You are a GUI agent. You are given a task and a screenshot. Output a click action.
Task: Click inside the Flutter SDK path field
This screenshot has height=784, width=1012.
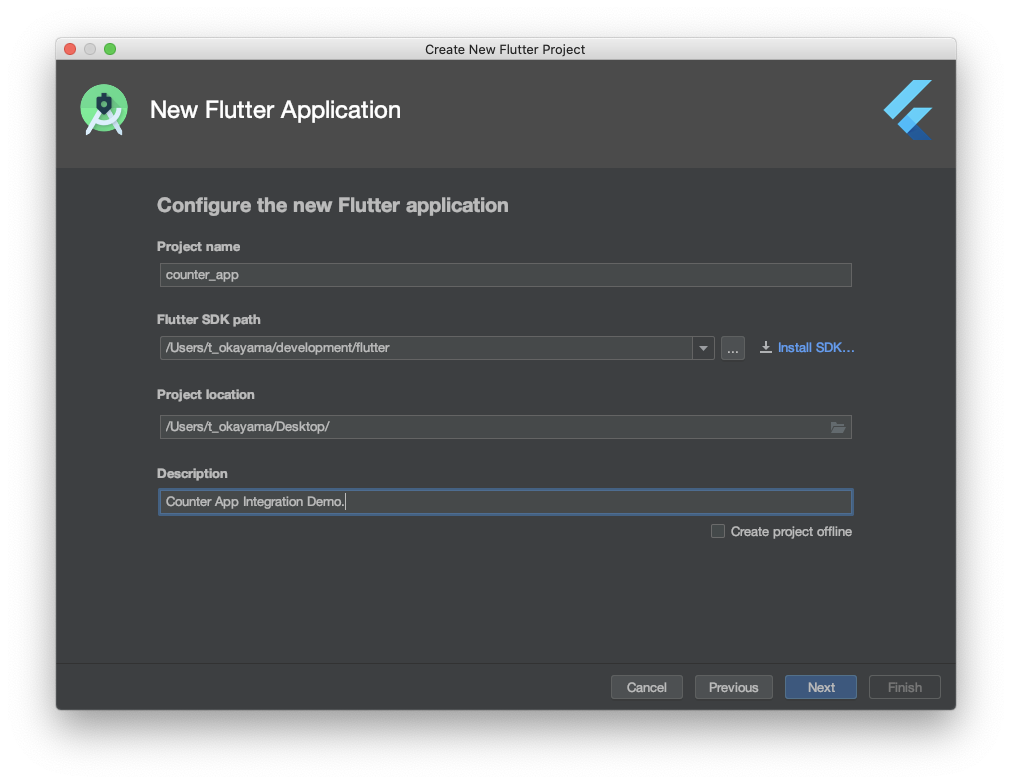[x=426, y=348]
